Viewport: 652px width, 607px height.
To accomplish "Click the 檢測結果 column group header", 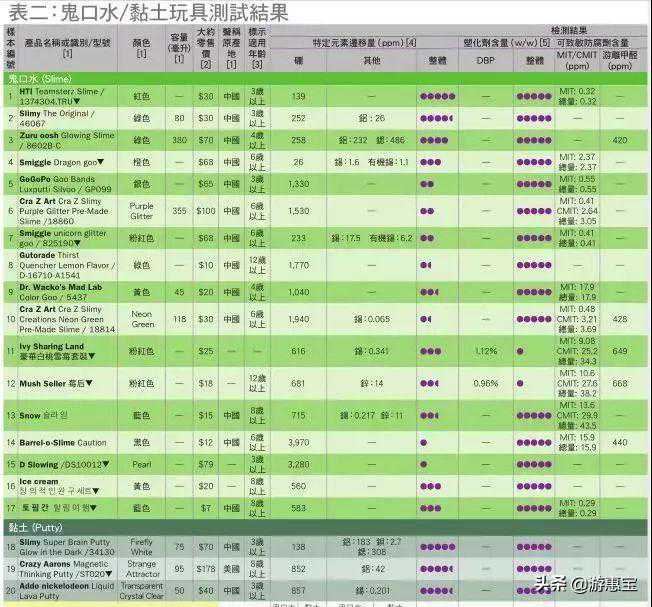I will 568,32.
